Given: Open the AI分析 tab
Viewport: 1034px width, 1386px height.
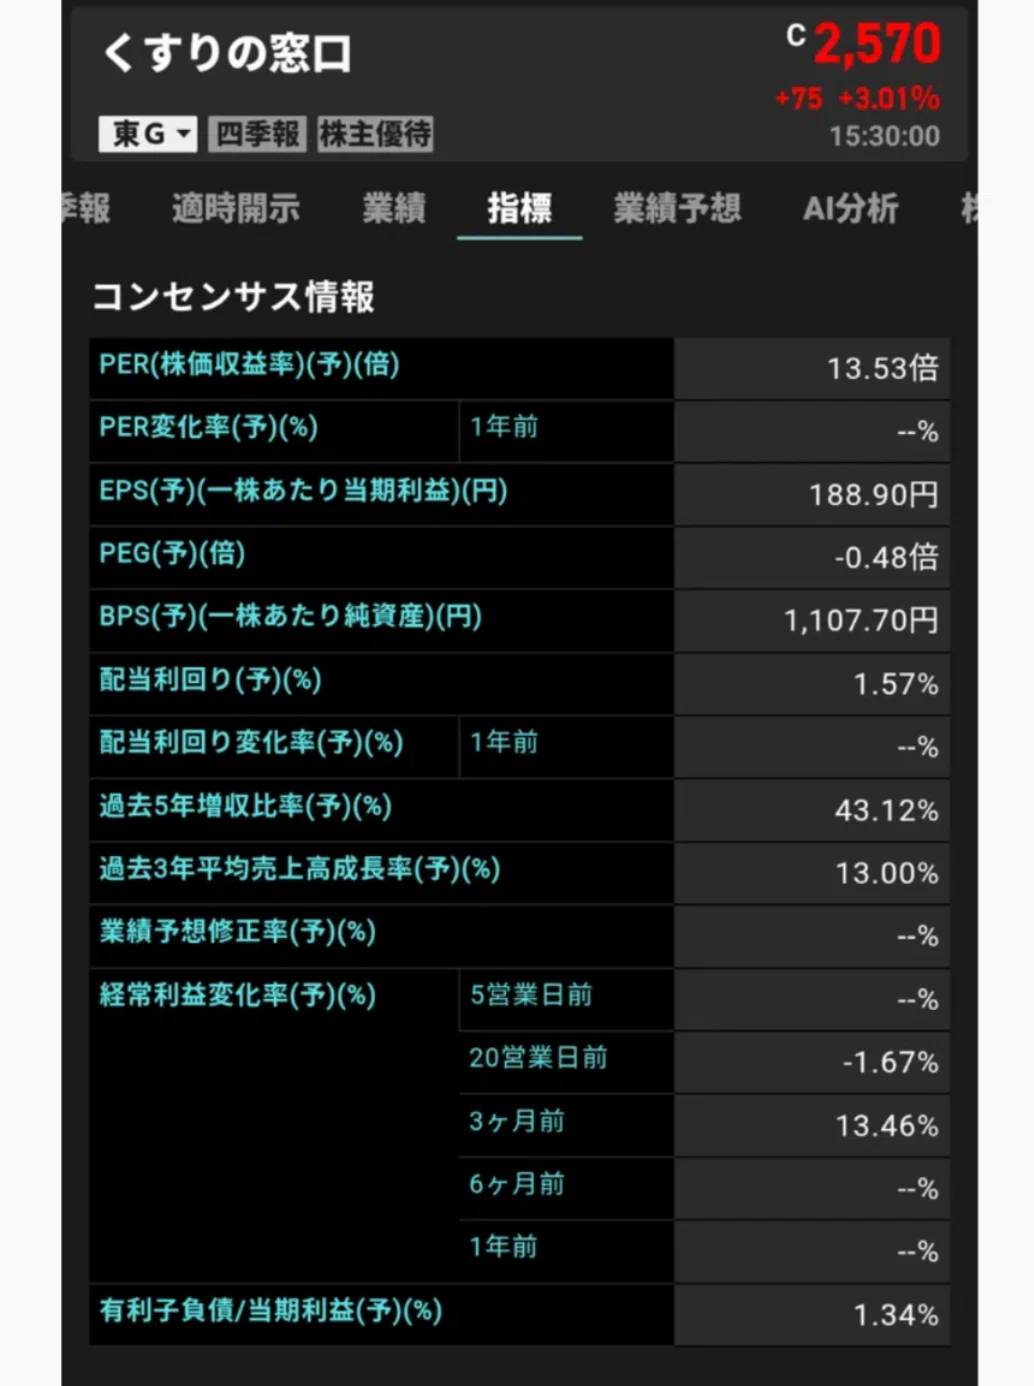Looking at the screenshot, I should 851,208.
